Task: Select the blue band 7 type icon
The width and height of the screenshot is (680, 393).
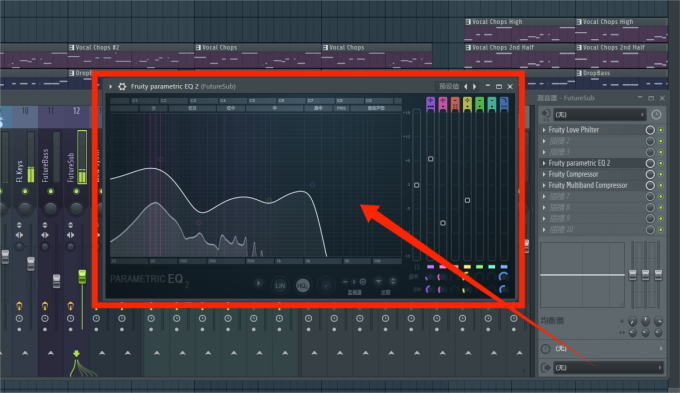Action: tap(504, 104)
